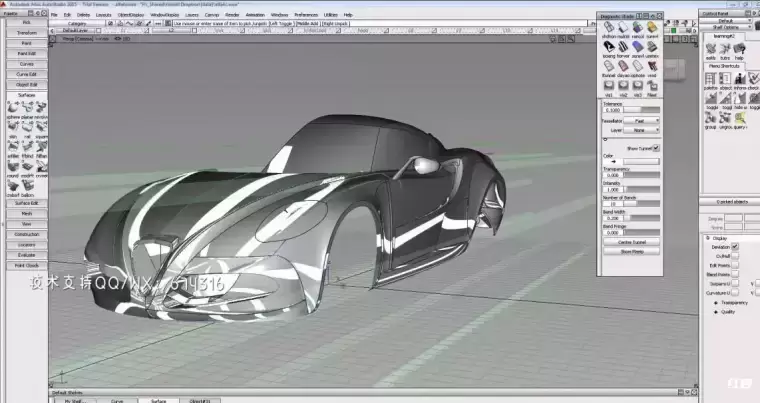
Task: Enable the Curvature U checkbox
Action: (x=735, y=293)
